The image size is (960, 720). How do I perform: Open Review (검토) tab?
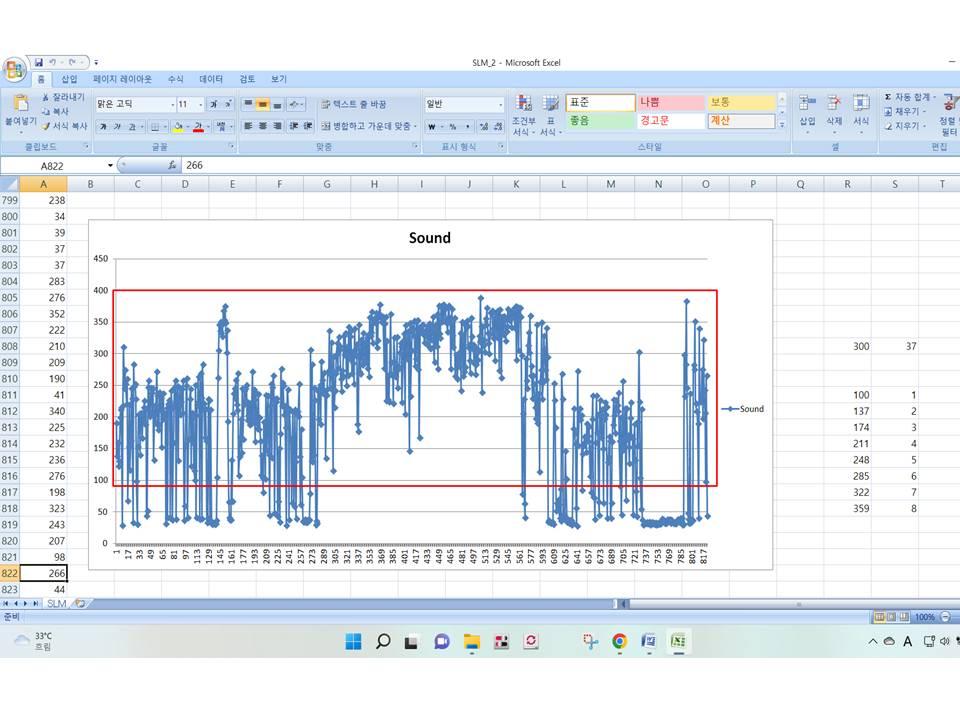point(247,79)
